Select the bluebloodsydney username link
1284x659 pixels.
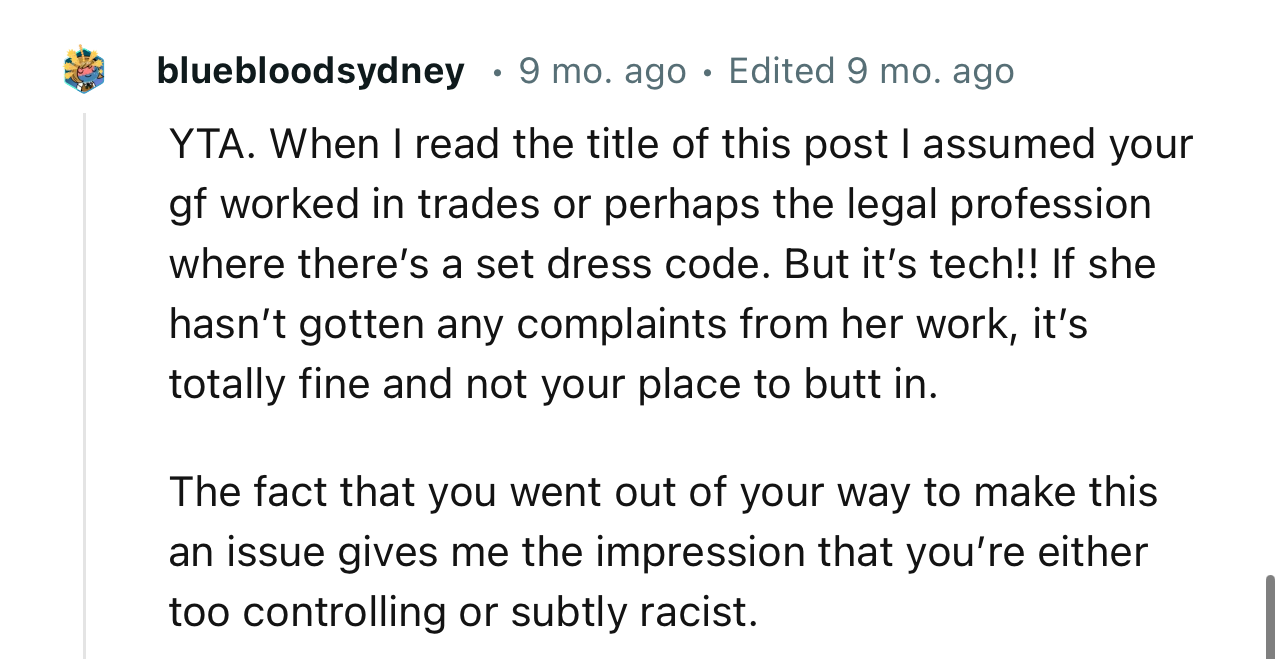310,70
